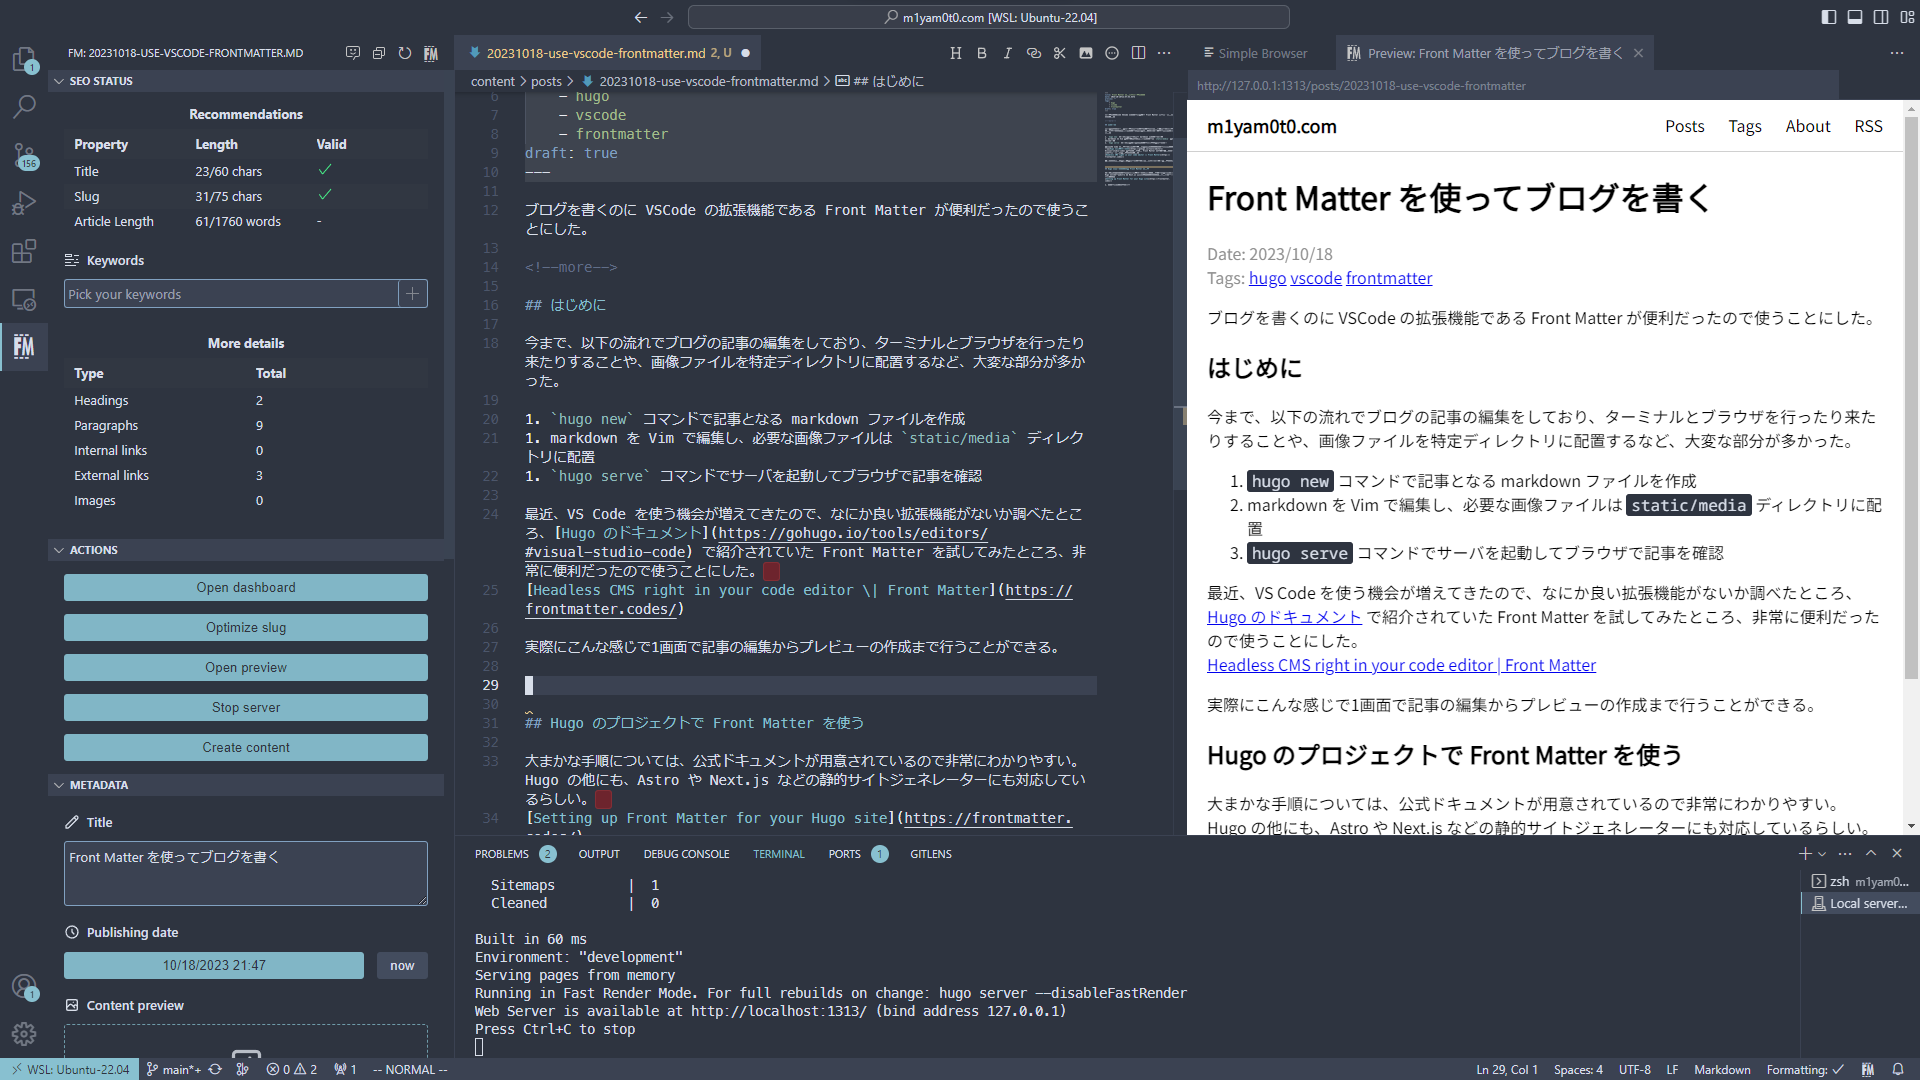Switch to the TERMINAL tab
The image size is (1920, 1080).
point(778,855)
